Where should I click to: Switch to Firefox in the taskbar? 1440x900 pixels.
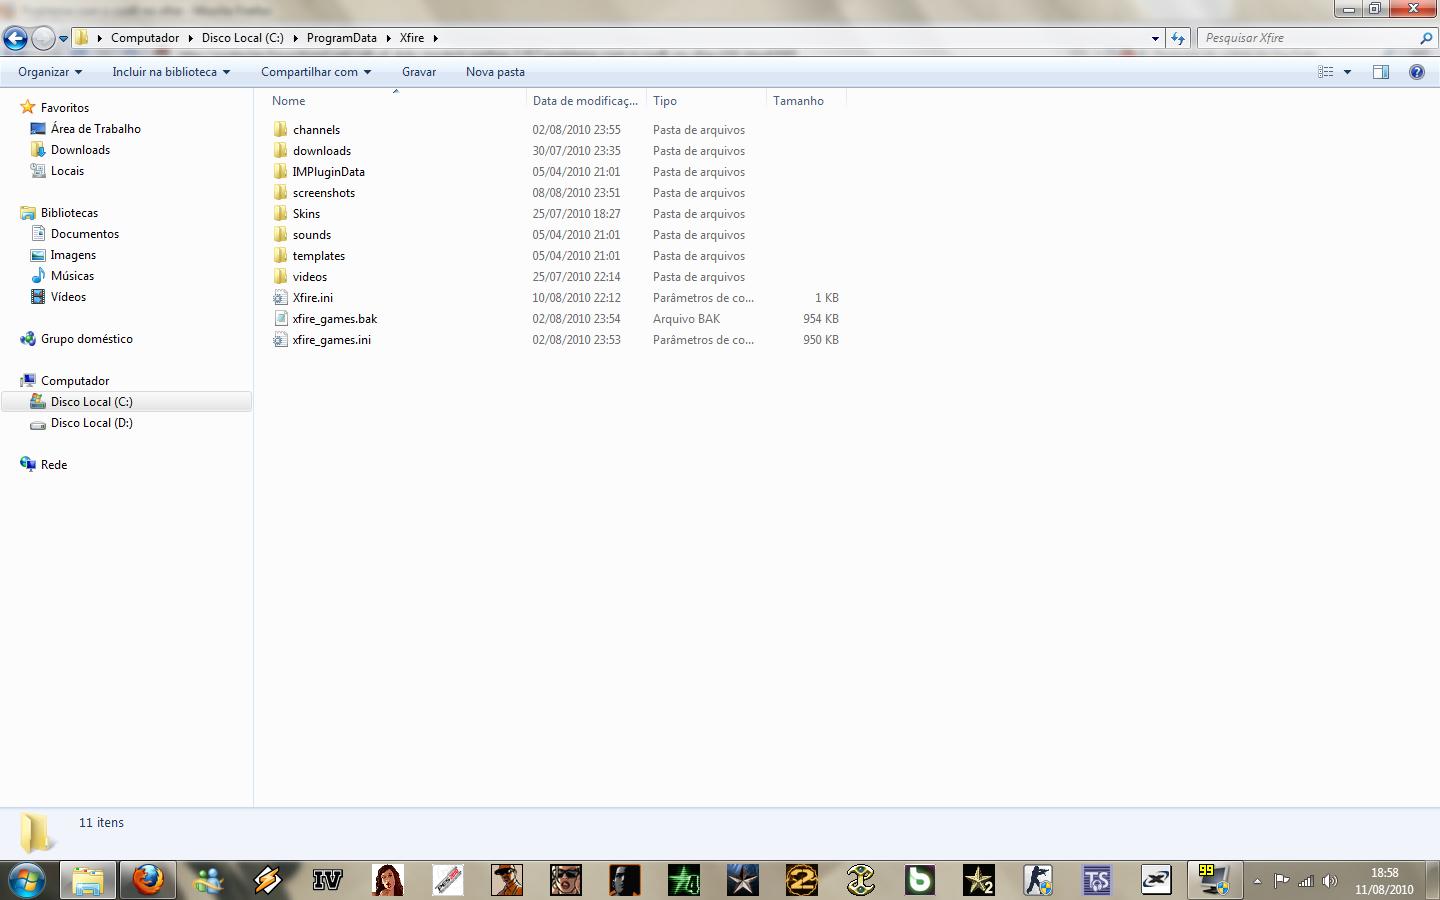[148, 880]
